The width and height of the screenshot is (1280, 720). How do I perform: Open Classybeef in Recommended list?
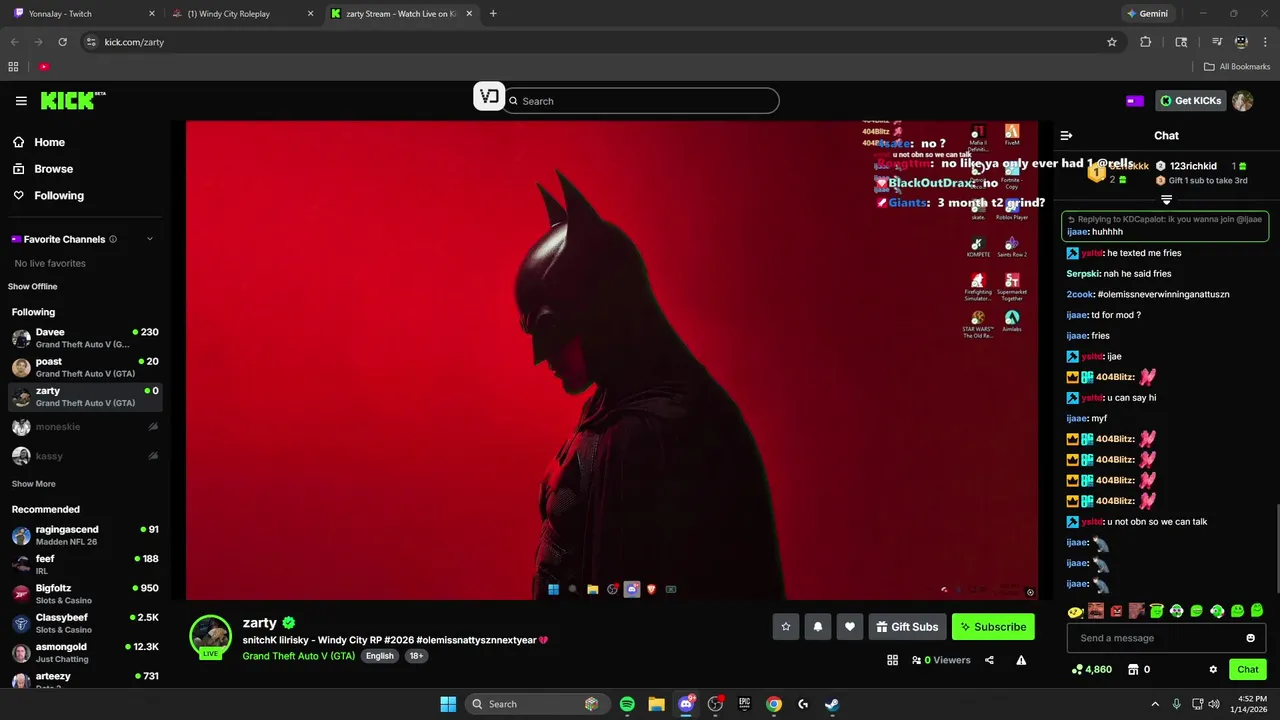[85, 623]
